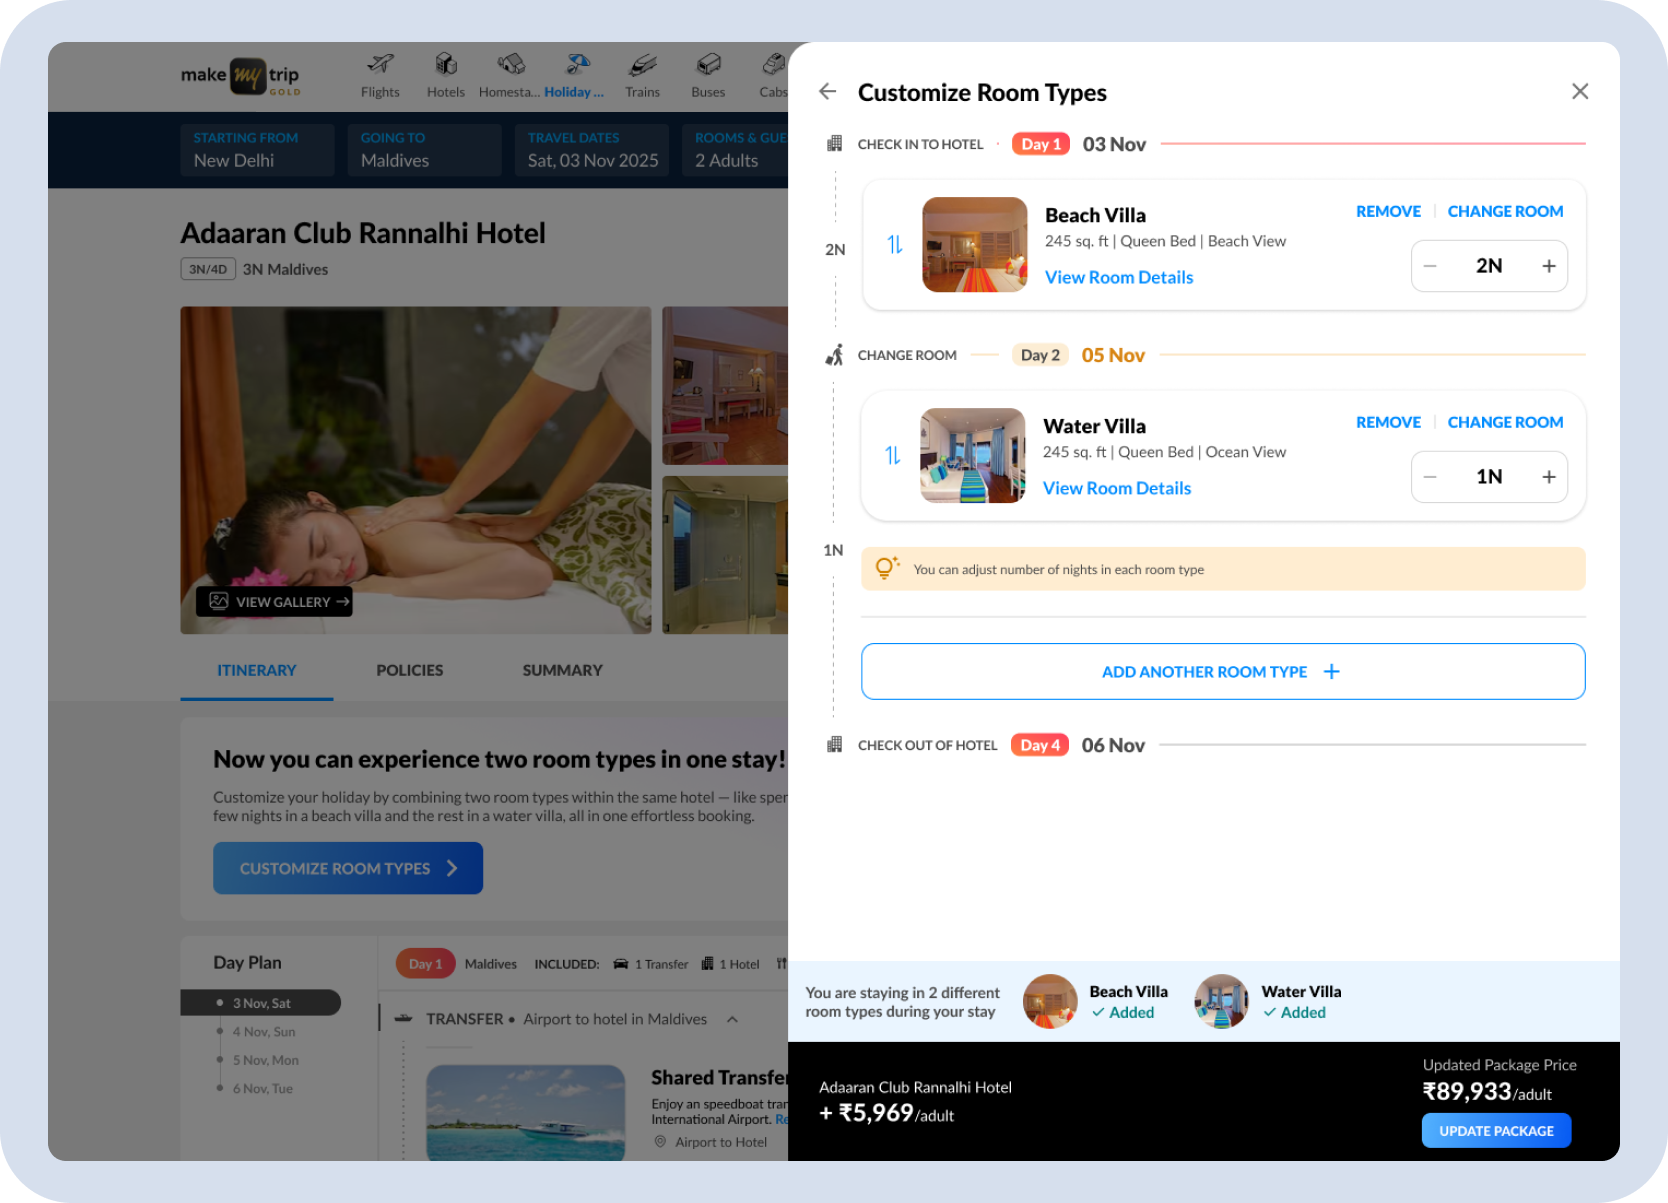Change room for Beach Villa
Viewport: 1668px width, 1203px height.
tap(1505, 211)
